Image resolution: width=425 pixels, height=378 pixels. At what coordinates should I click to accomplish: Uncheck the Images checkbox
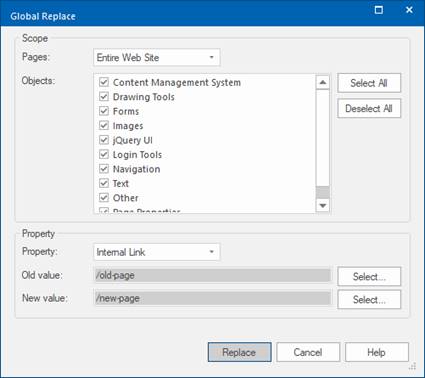[104, 126]
